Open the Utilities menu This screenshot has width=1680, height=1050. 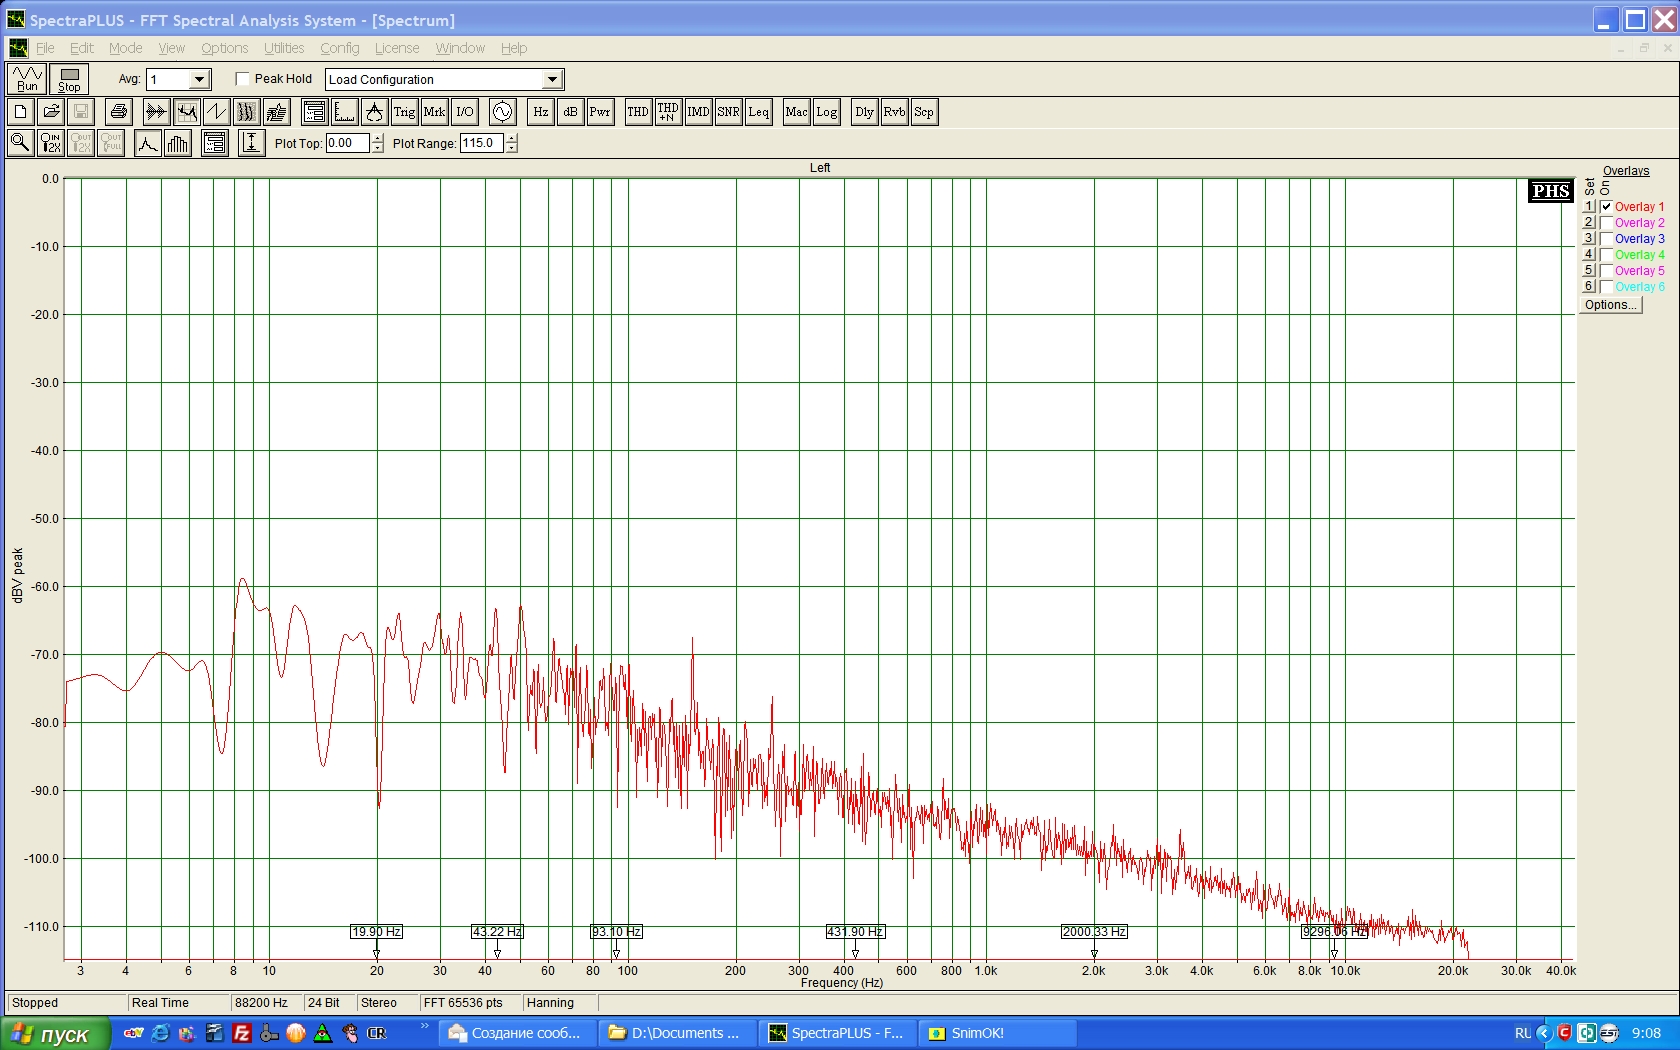tap(284, 48)
